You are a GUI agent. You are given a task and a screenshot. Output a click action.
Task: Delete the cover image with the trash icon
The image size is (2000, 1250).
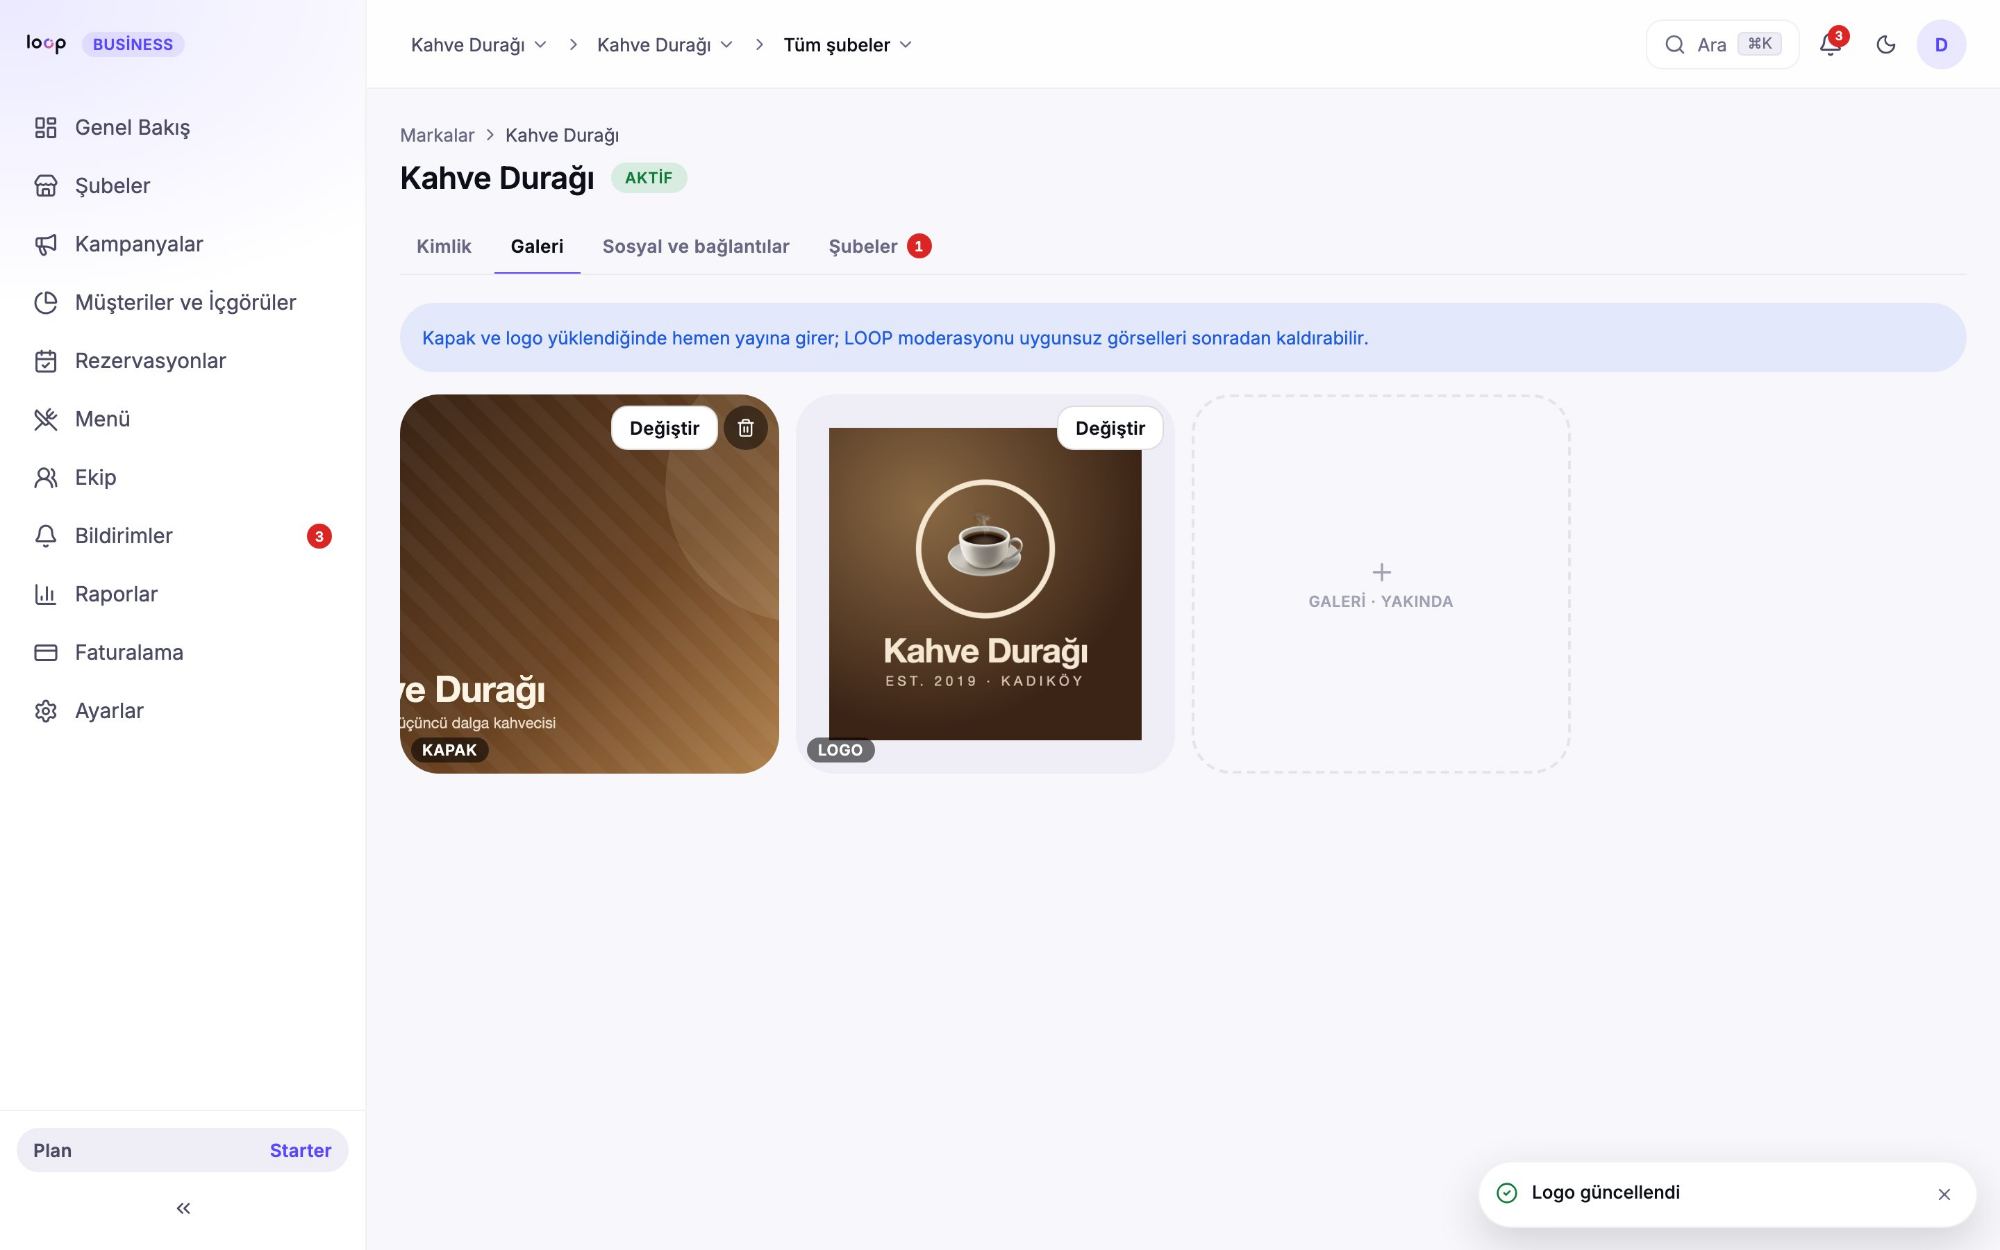coord(746,428)
